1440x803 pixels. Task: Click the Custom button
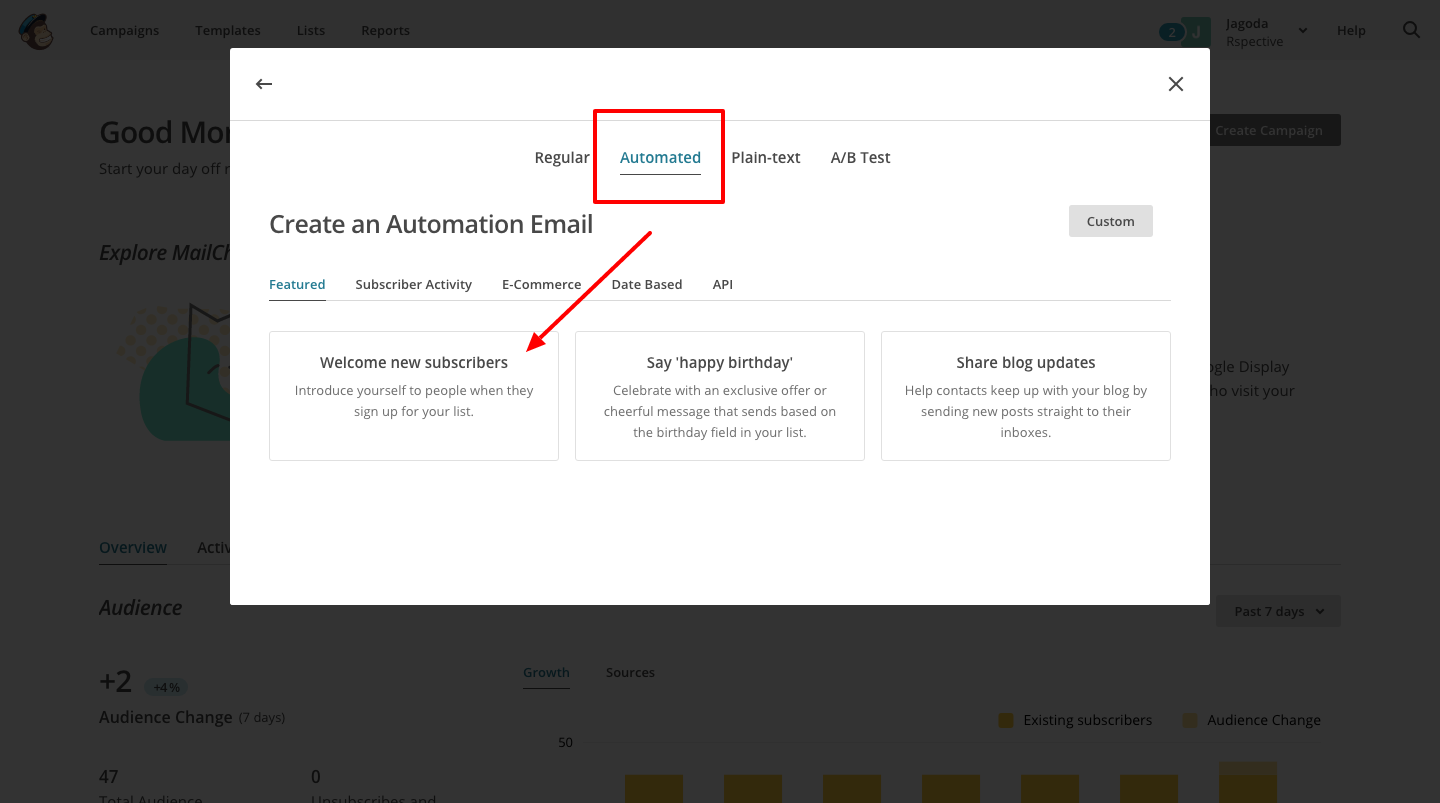(1111, 221)
